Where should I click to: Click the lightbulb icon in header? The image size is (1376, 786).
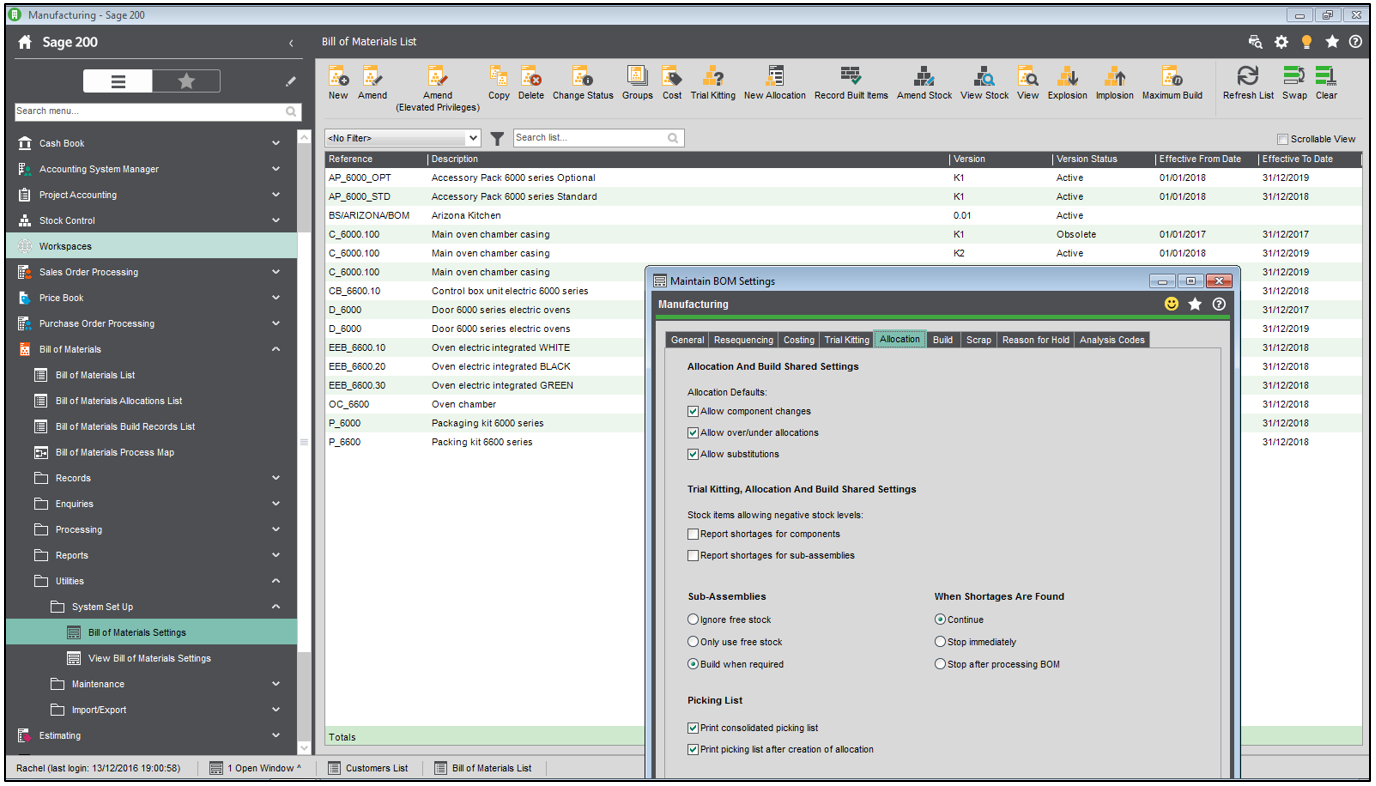coord(1306,42)
